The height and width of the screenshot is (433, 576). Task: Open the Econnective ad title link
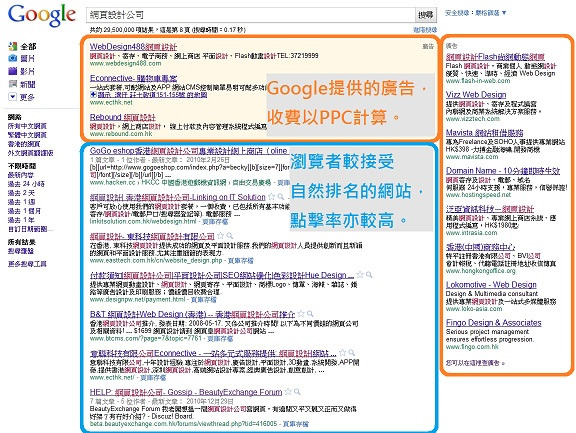coord(133,78)
